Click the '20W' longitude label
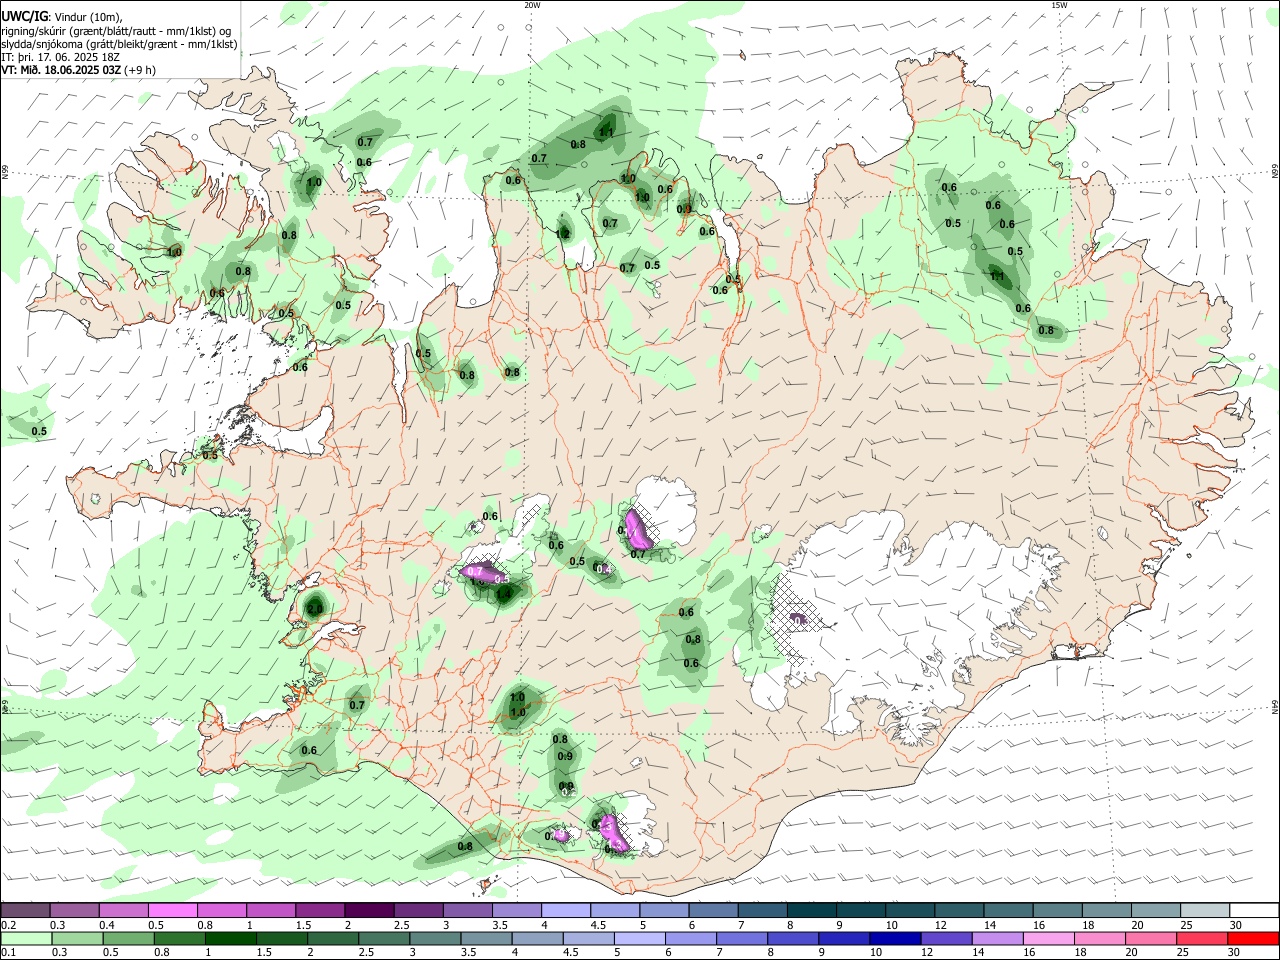The width and height of the screenshot is (1280, 960). tap(532, 5)
